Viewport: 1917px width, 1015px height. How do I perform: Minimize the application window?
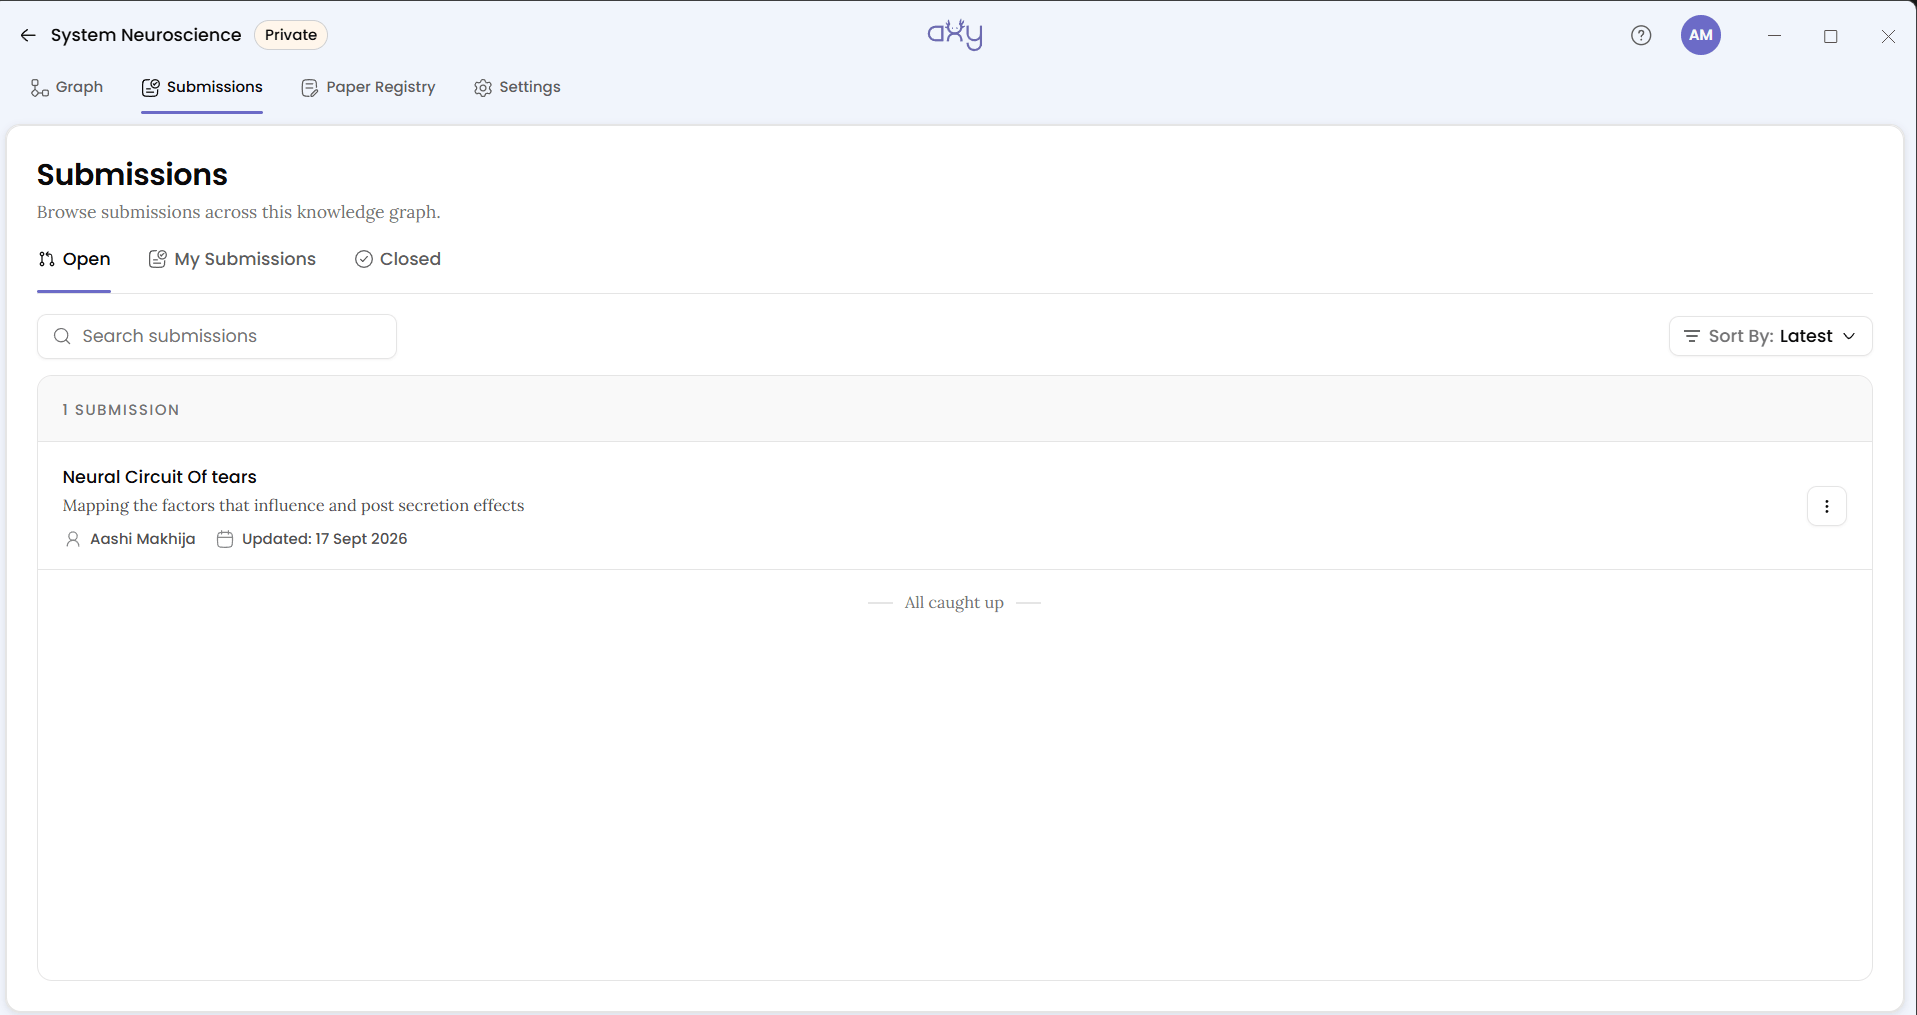coord(1775,35)
